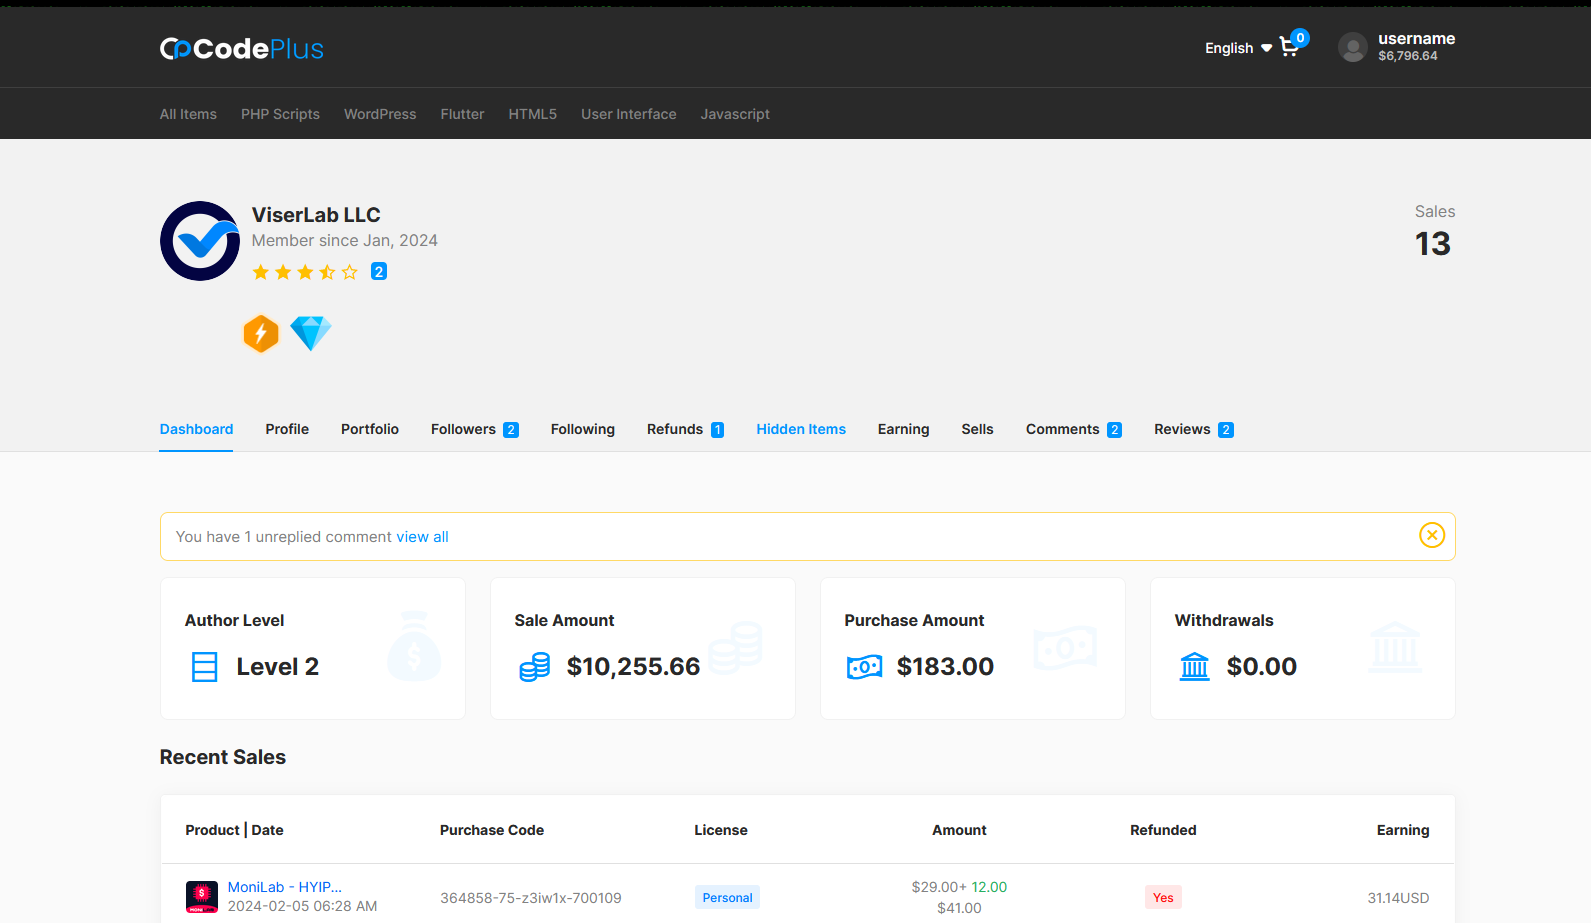
Task: Switch to the Profile tab
Action: coord(287,429)
